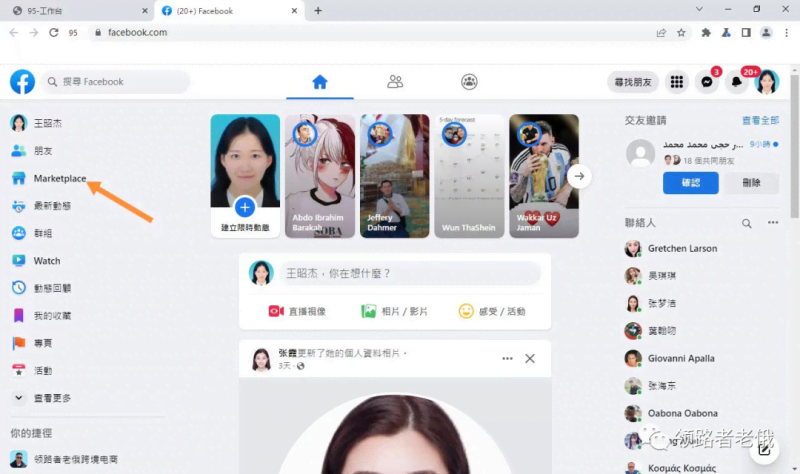Open Watch in the left sidebar

[x=46, y=261]
